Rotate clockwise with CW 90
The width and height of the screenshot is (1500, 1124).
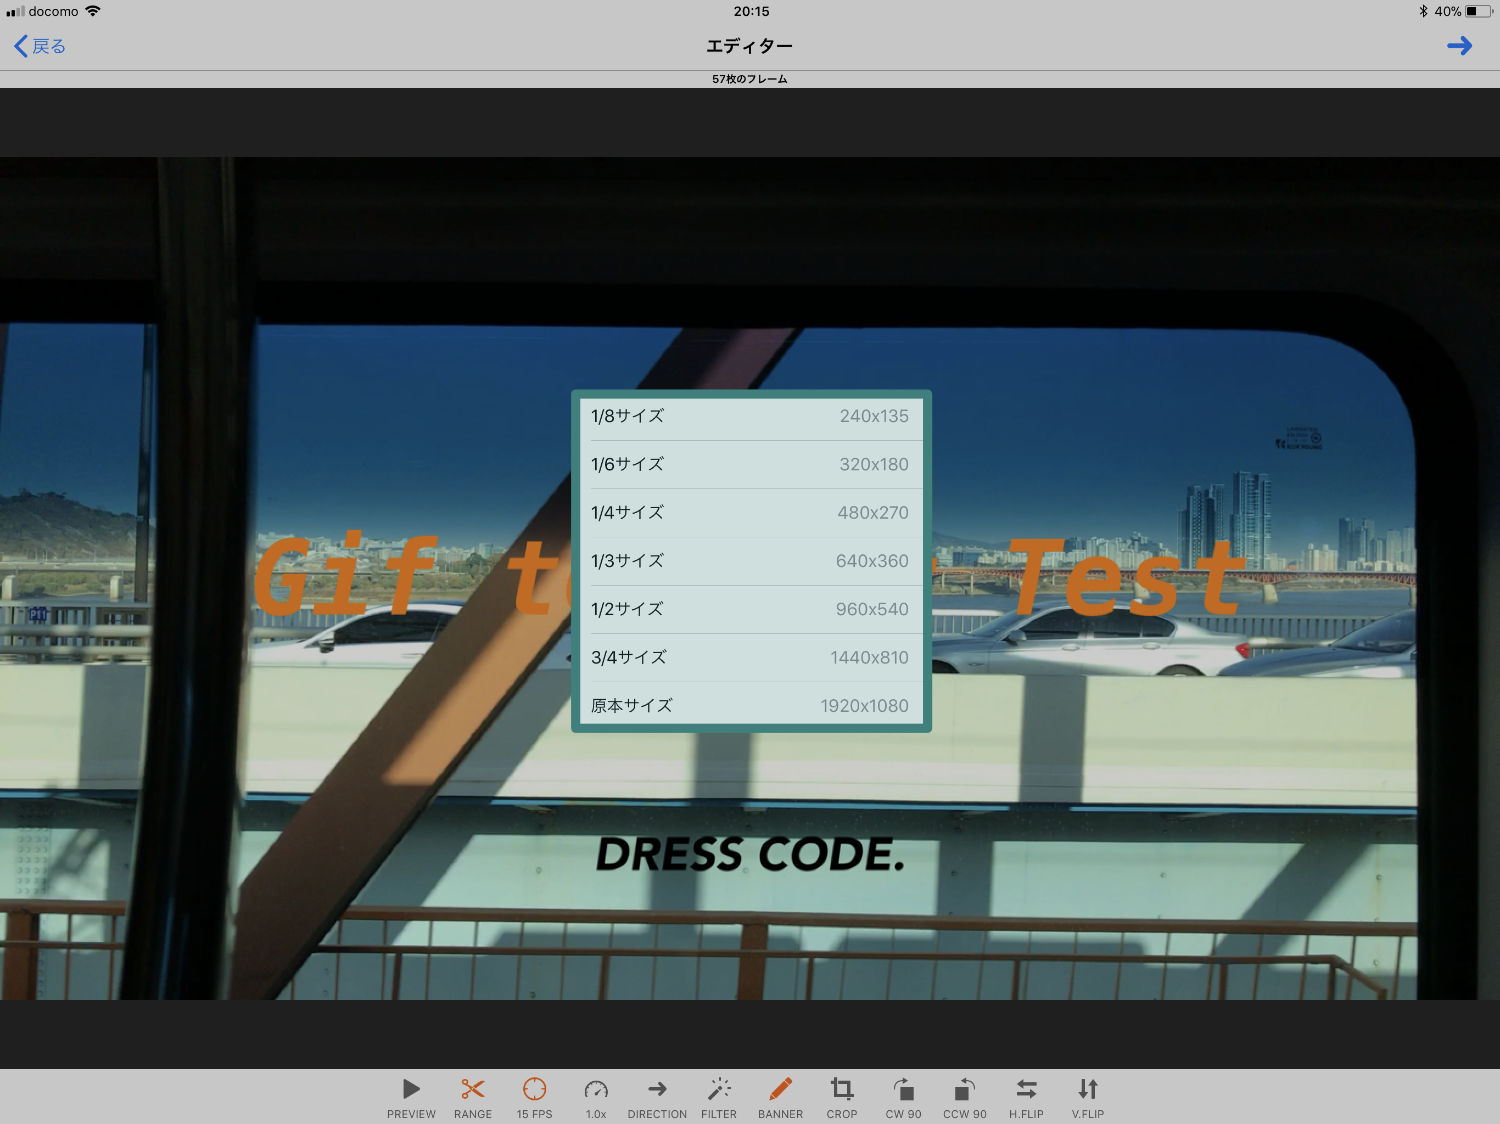(903, 1097)
